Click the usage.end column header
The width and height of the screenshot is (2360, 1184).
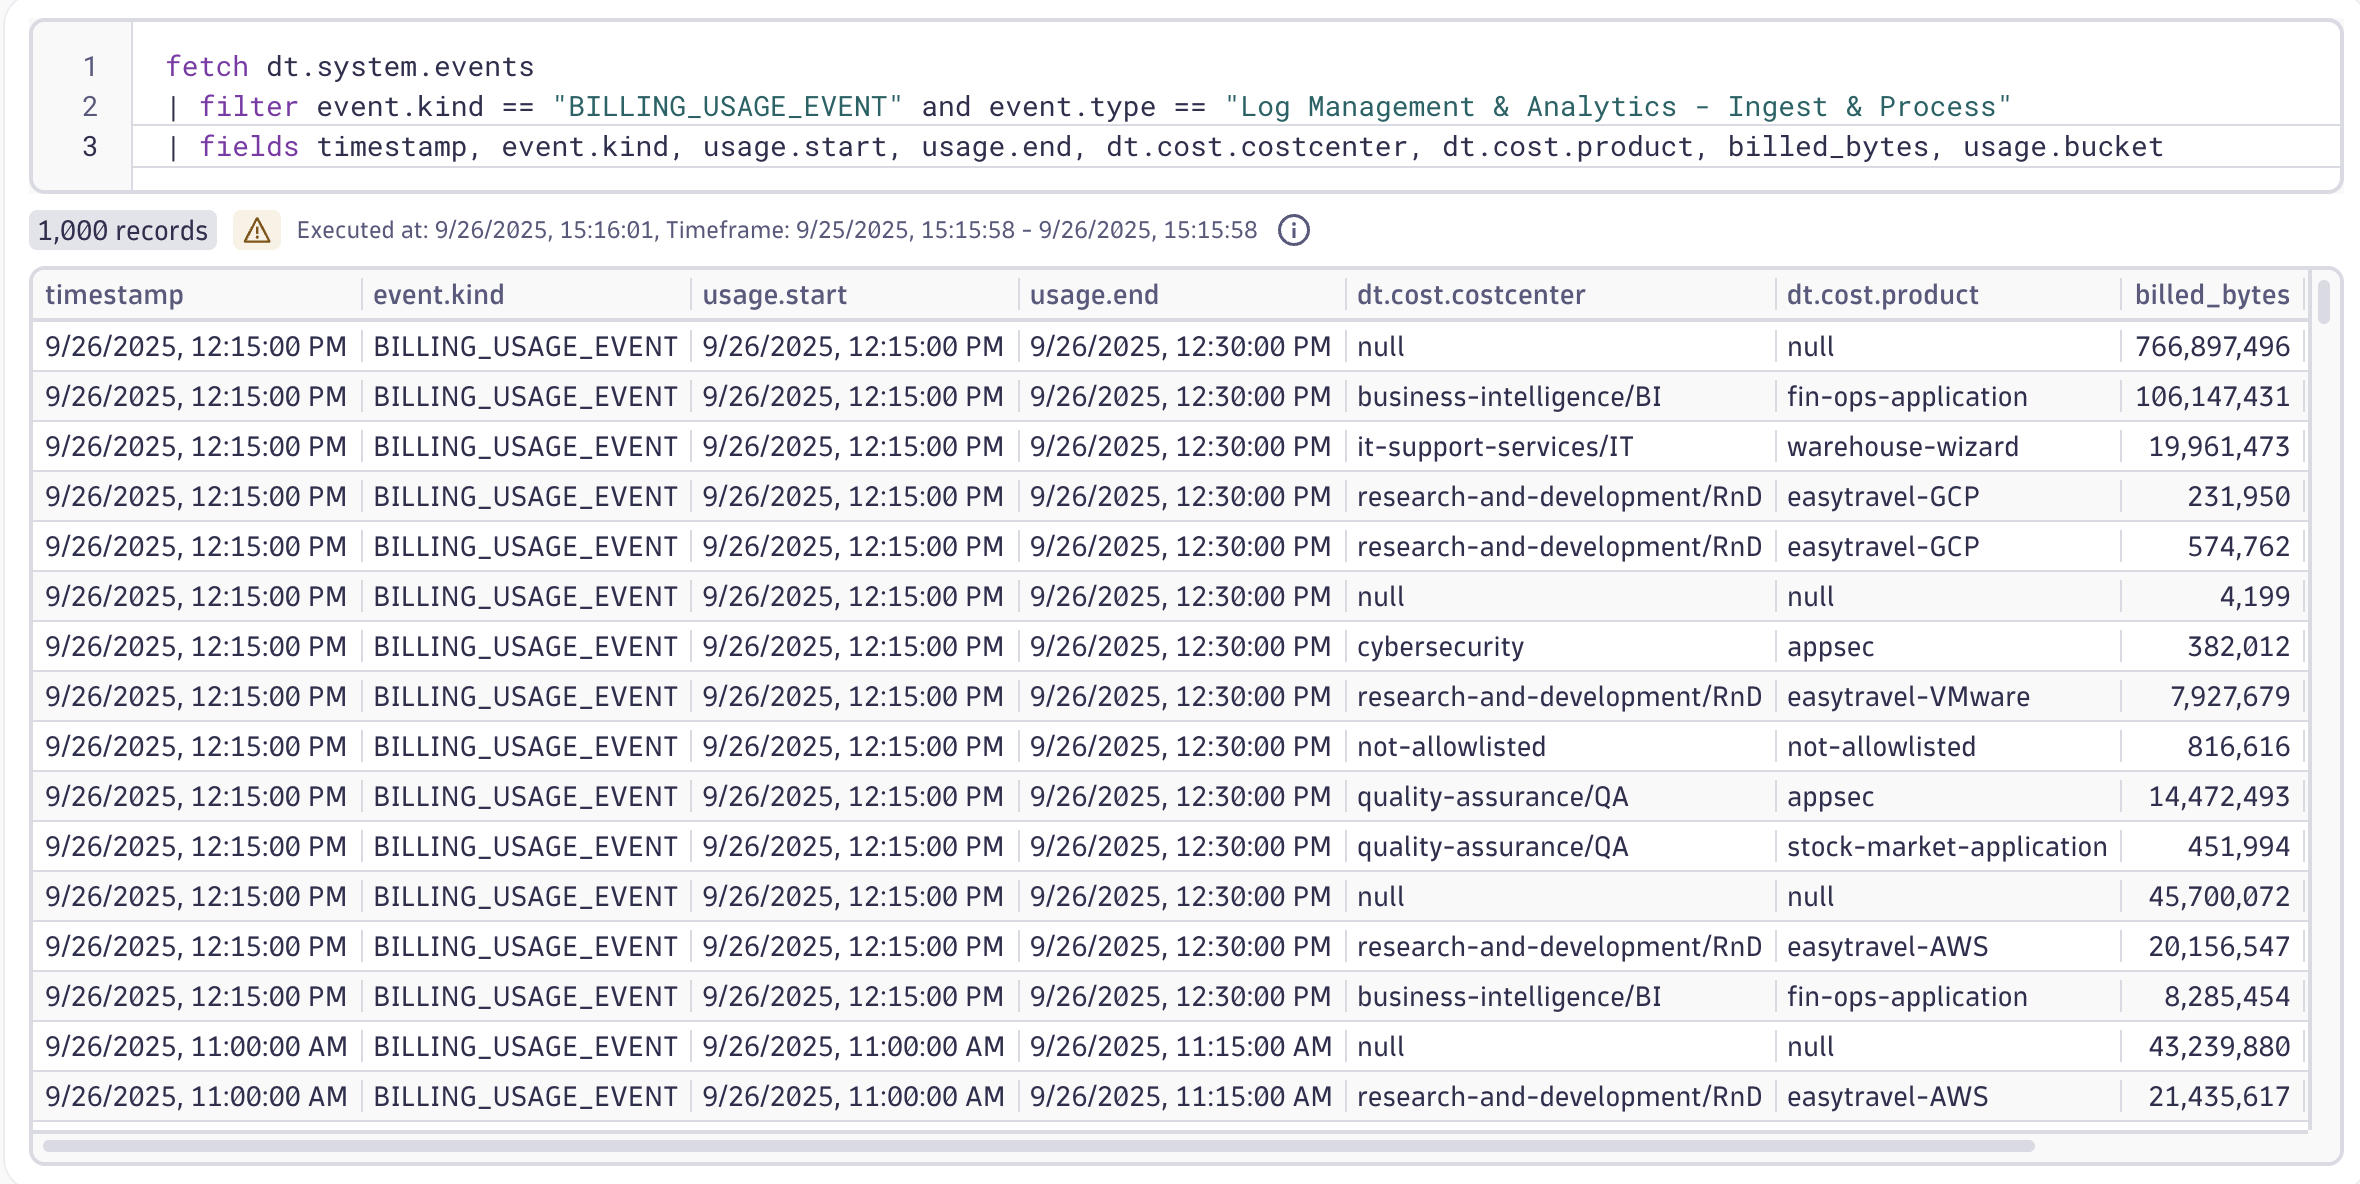[x=1094, y=295]
